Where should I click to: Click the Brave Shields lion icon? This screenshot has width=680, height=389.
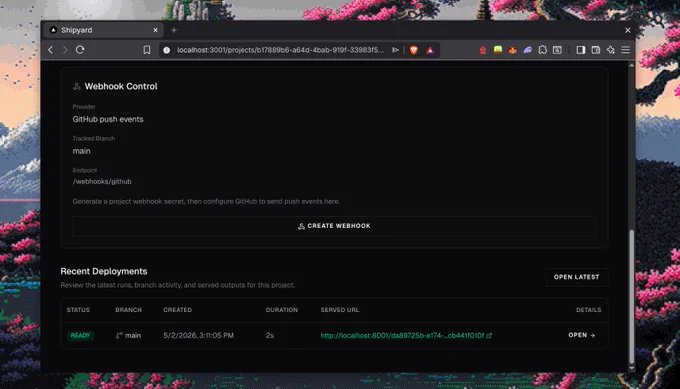414,50
